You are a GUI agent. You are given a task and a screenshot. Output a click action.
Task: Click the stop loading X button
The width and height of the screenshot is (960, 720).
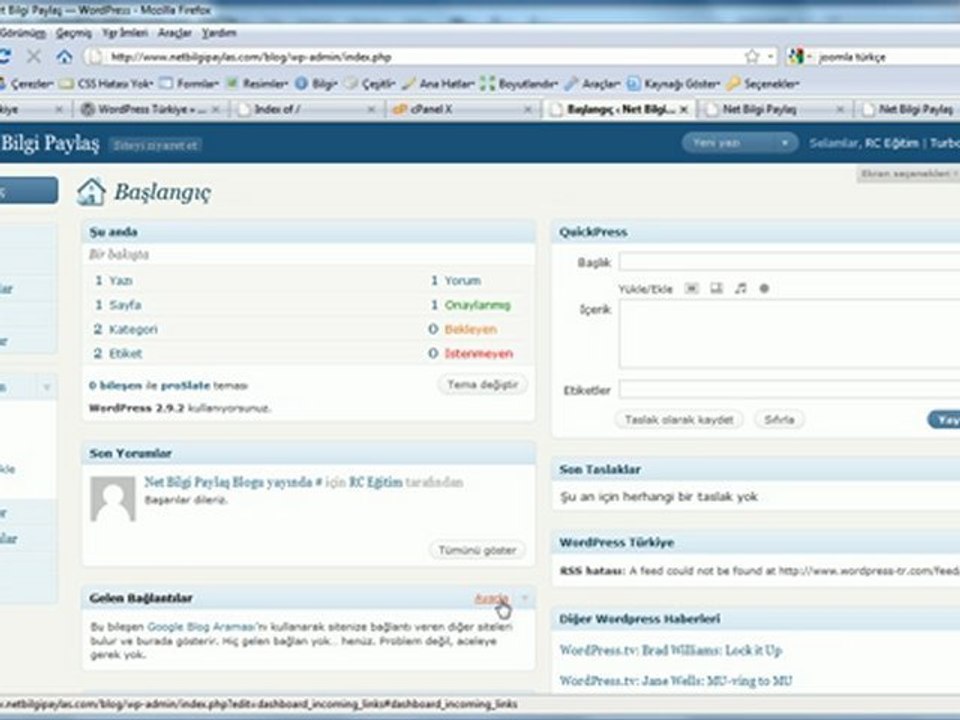coord(34,57)
